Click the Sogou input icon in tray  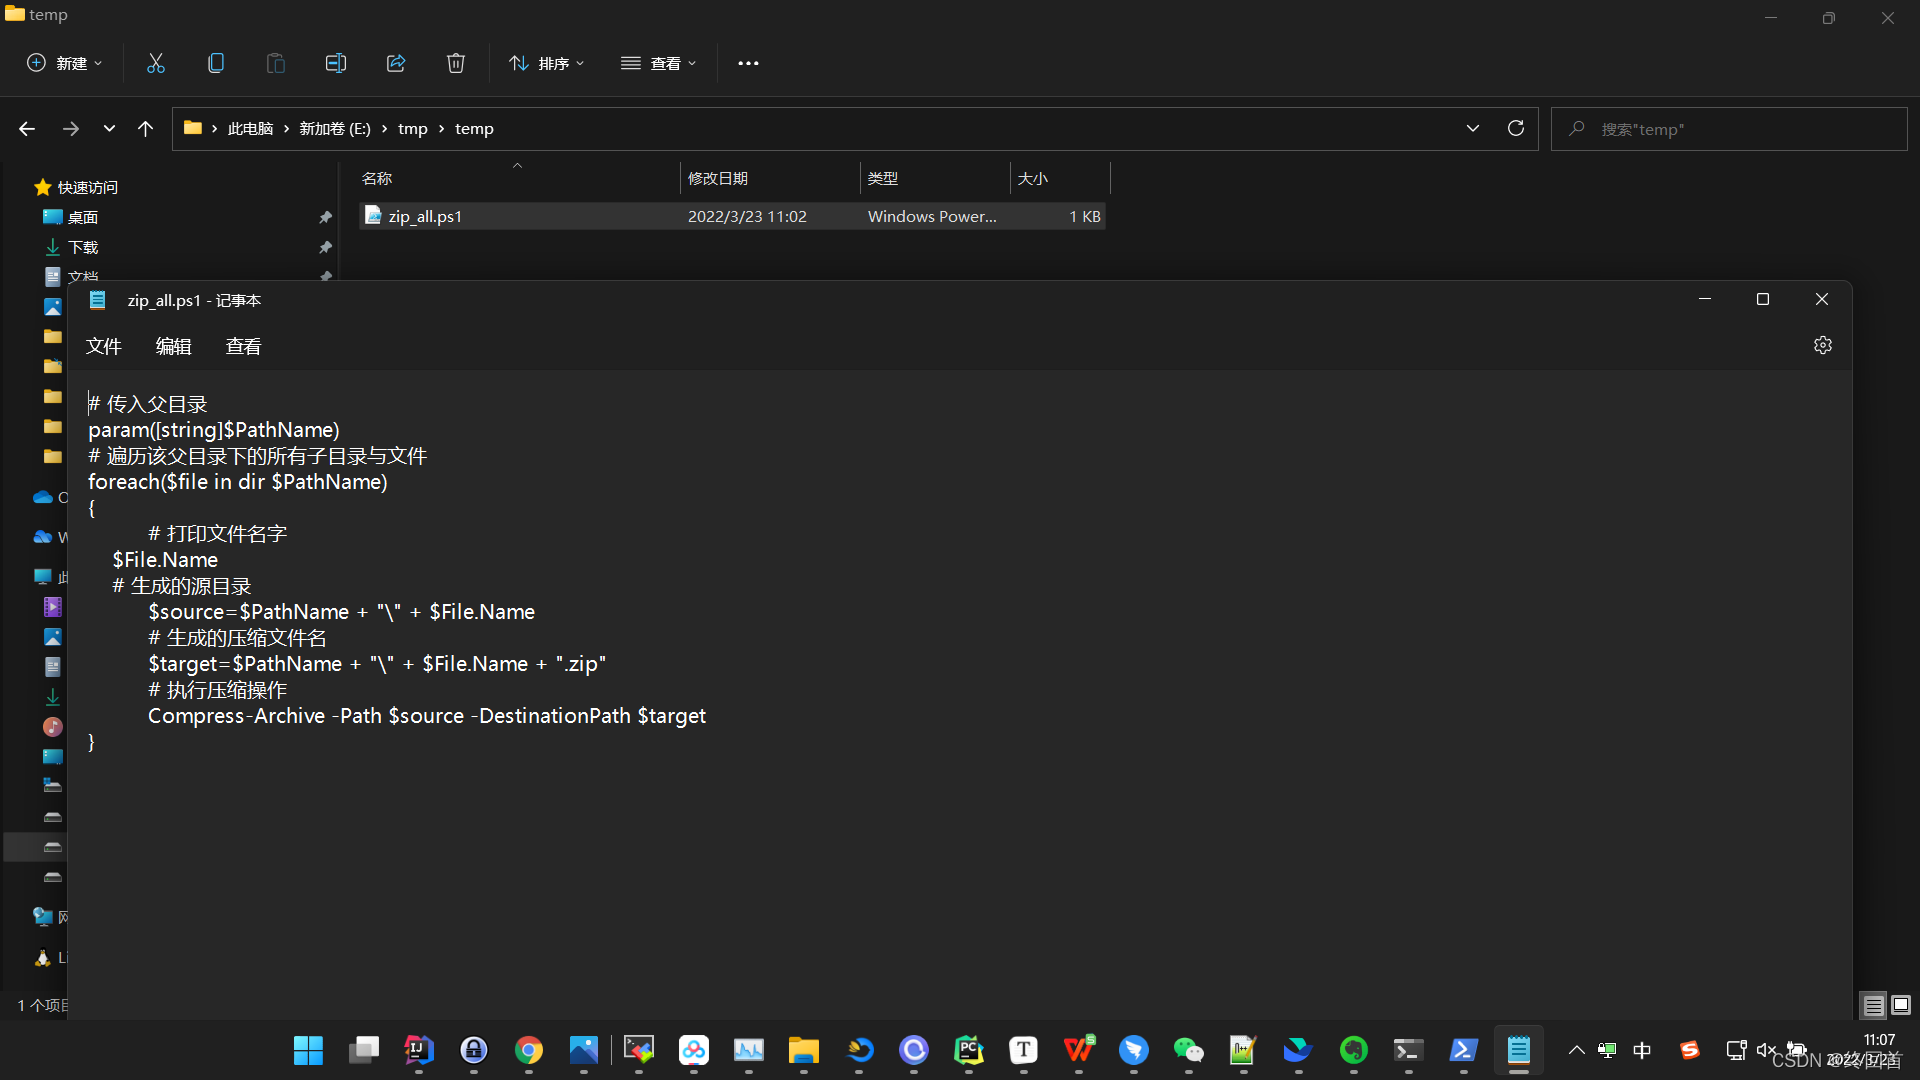[x=1690, y=1050]
